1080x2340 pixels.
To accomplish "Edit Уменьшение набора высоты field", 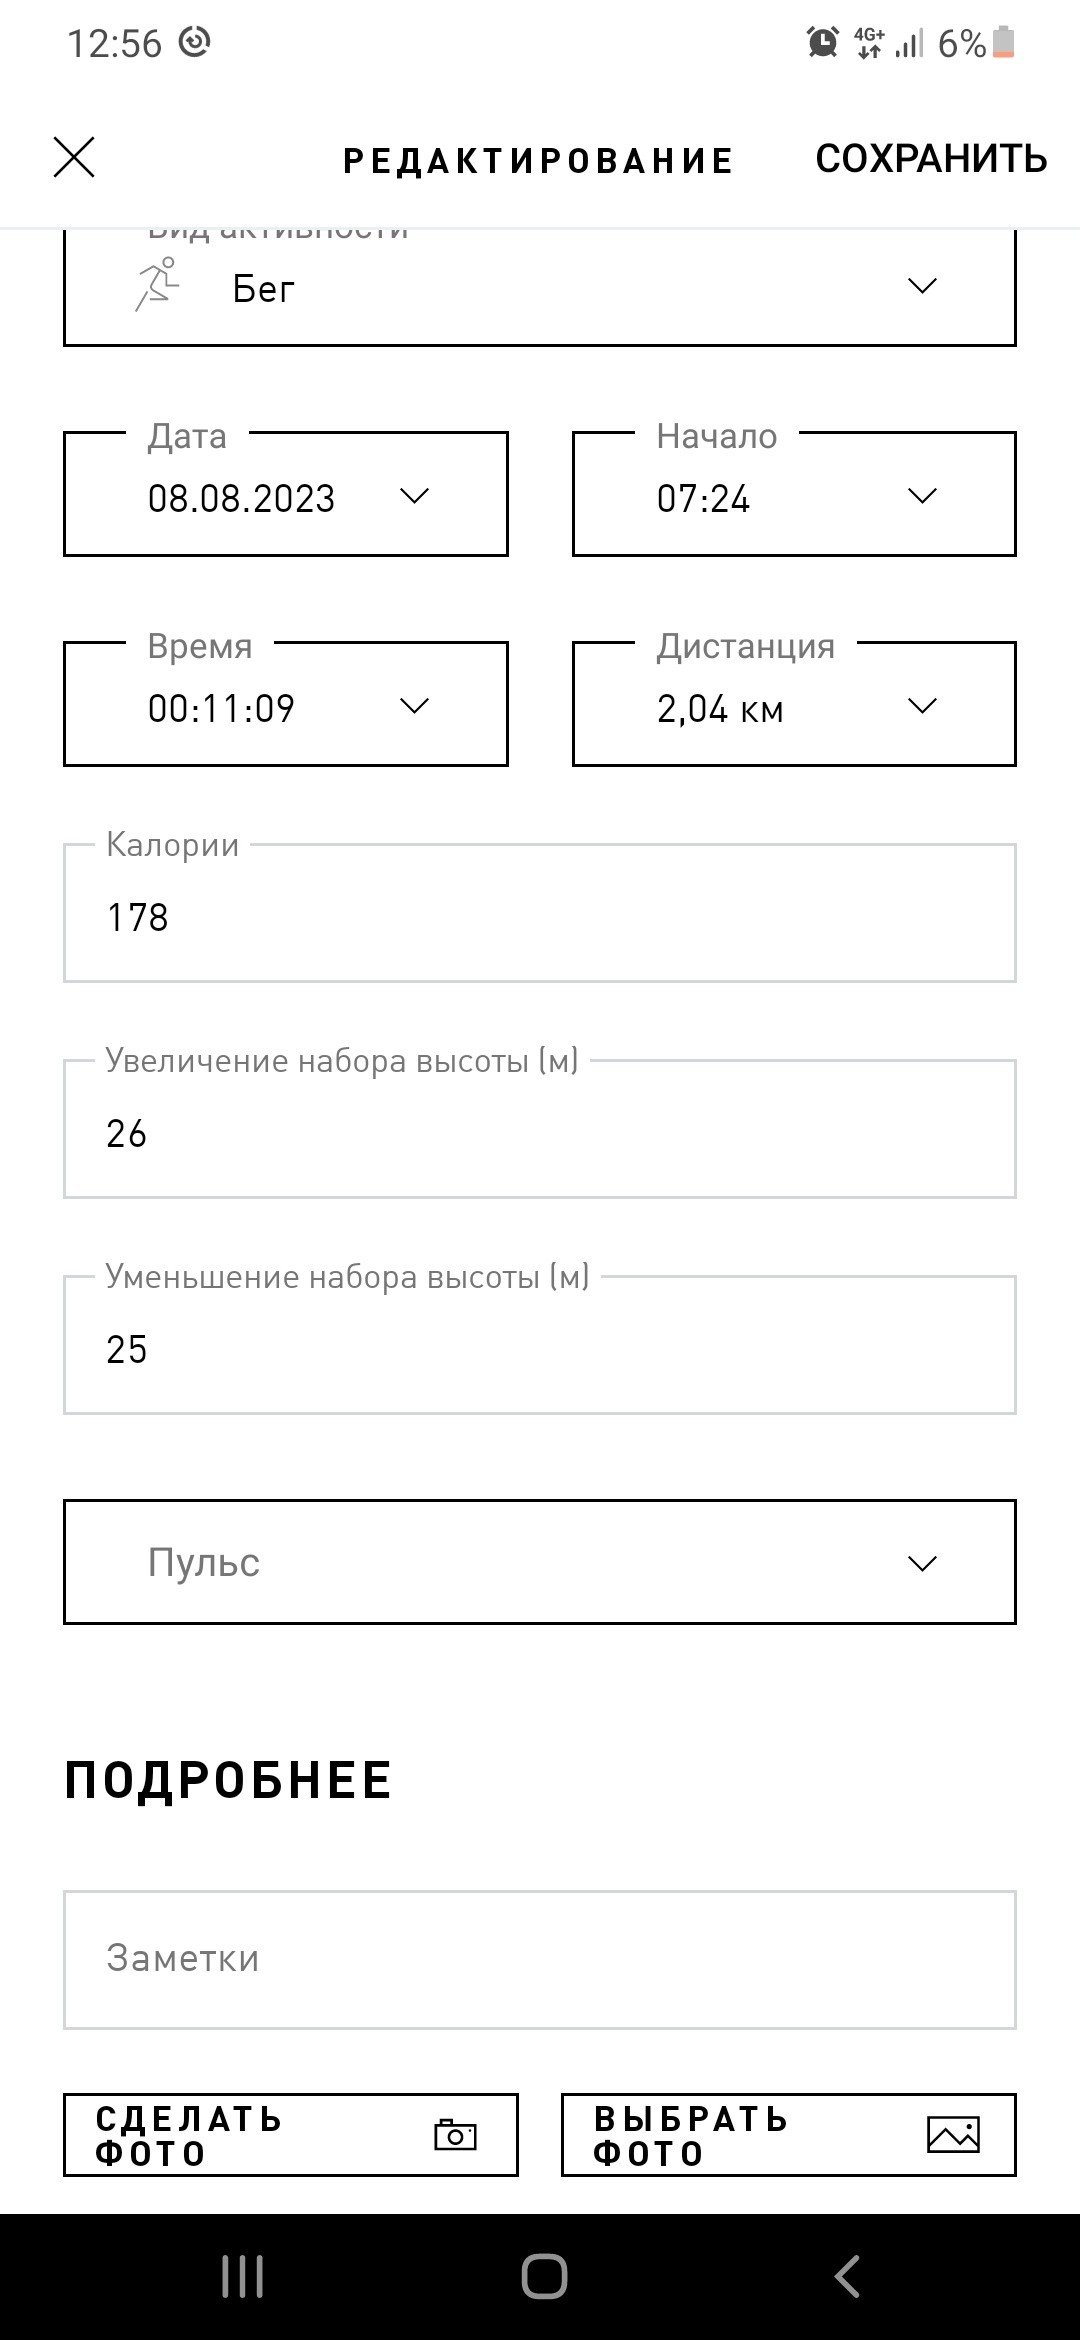I will (x=540, y=1345).
